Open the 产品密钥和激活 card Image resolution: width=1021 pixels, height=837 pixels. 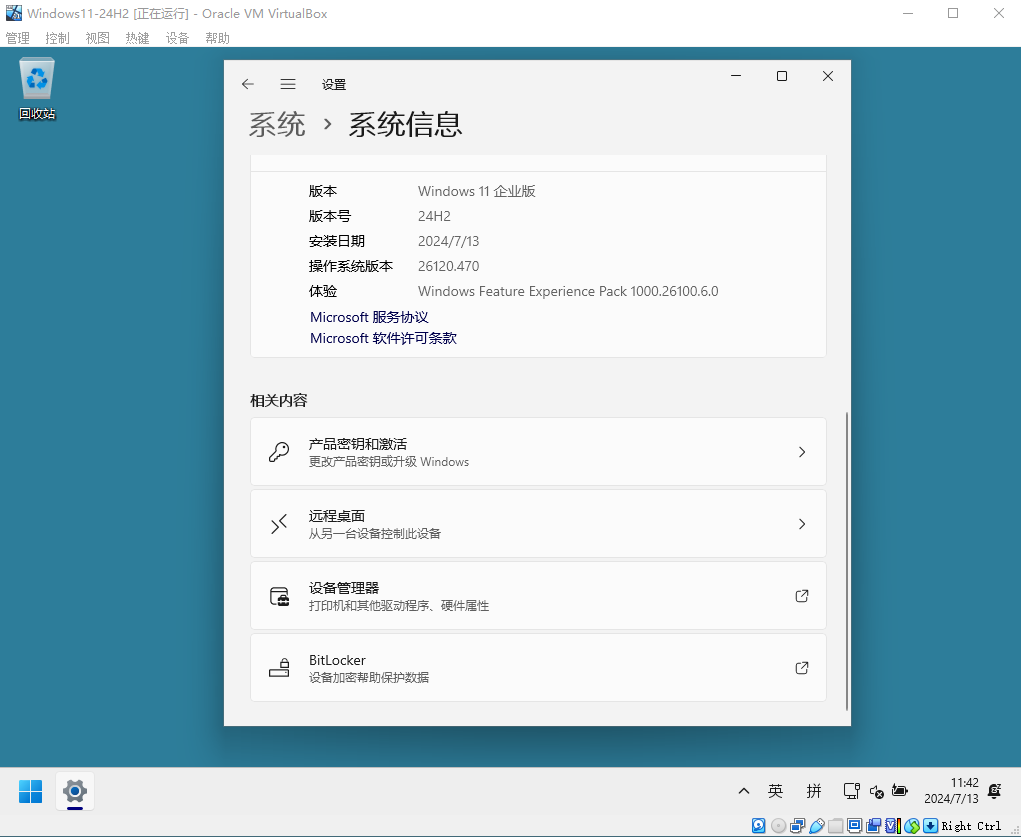pyautogui.click(x=538, y=452)
